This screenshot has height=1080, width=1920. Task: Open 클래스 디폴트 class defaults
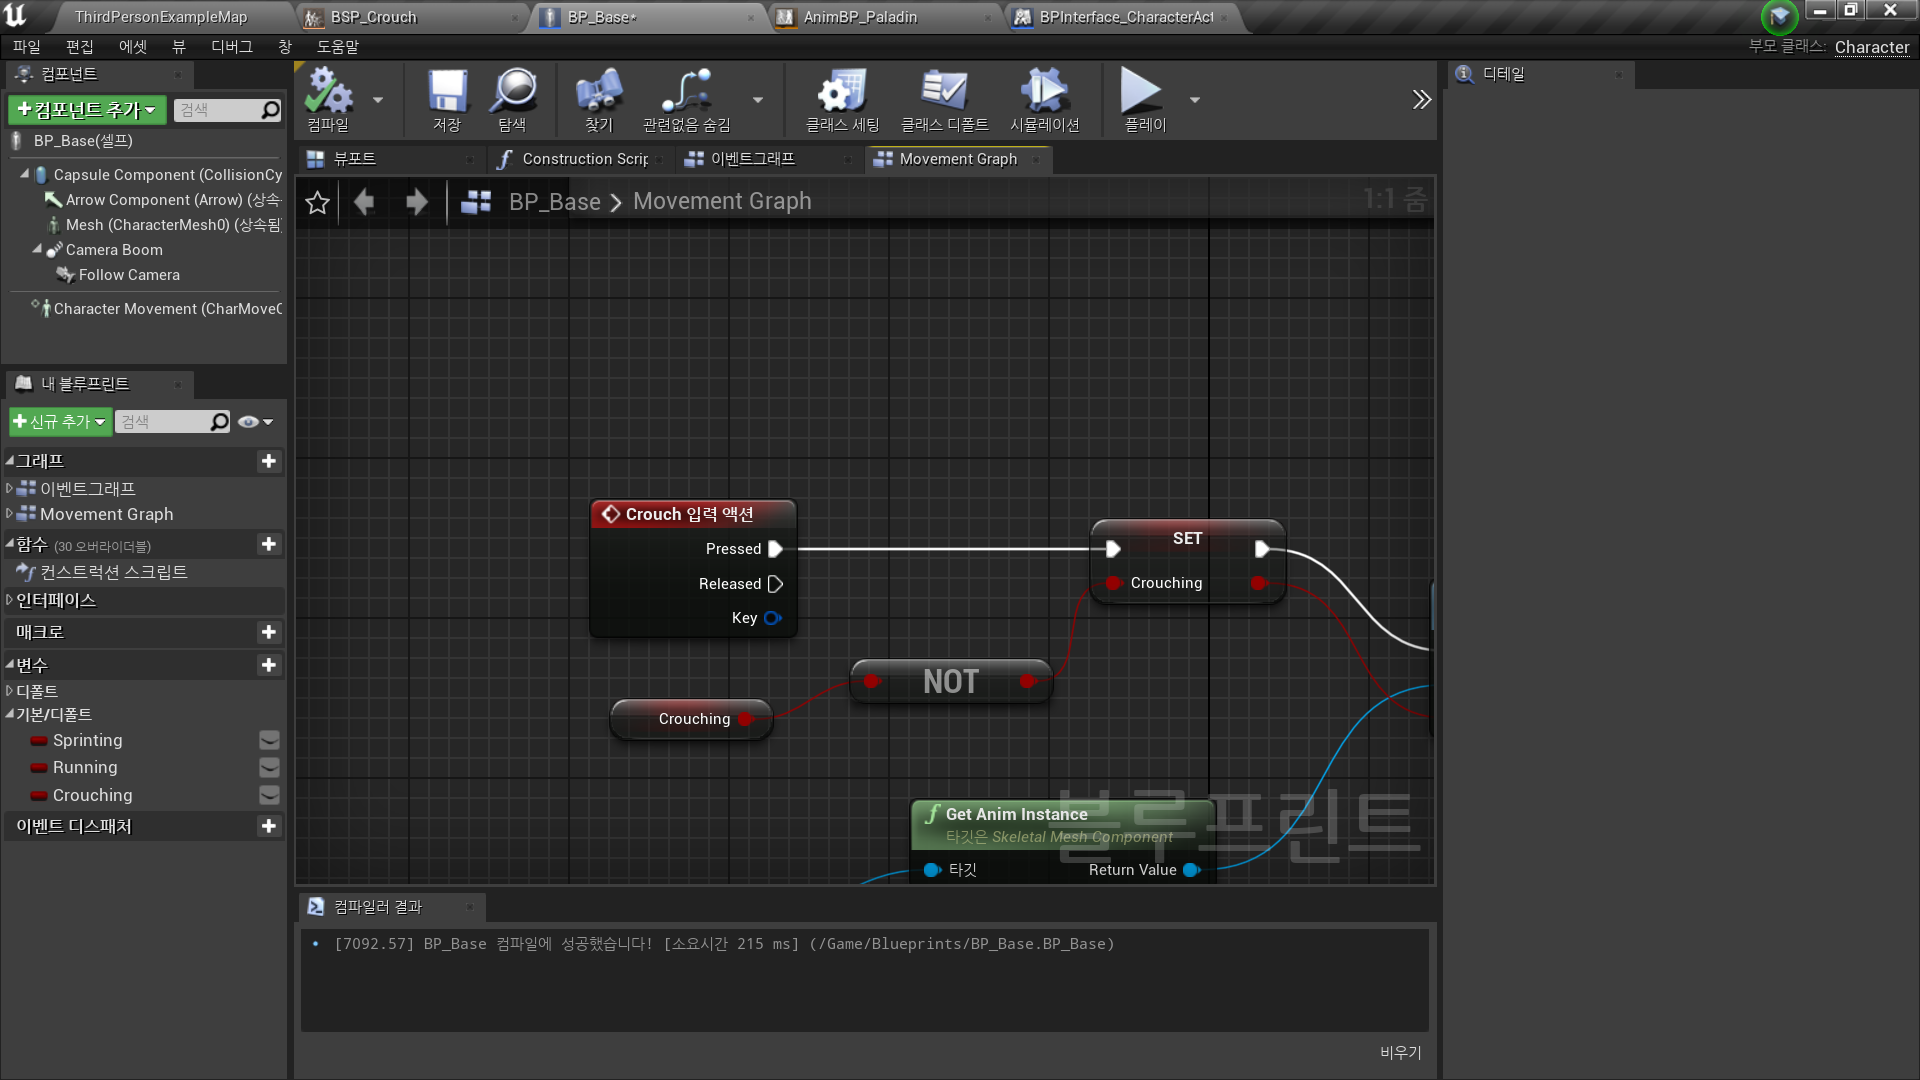944,97
